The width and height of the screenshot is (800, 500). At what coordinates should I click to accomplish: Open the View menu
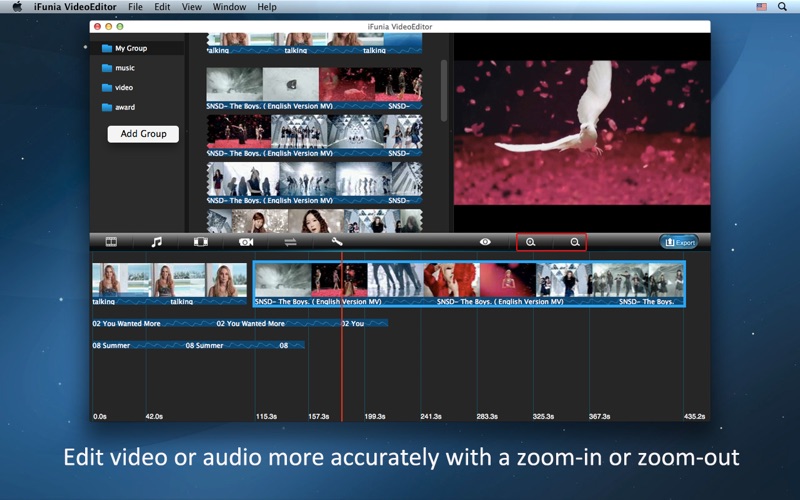(x=191, y=7)
